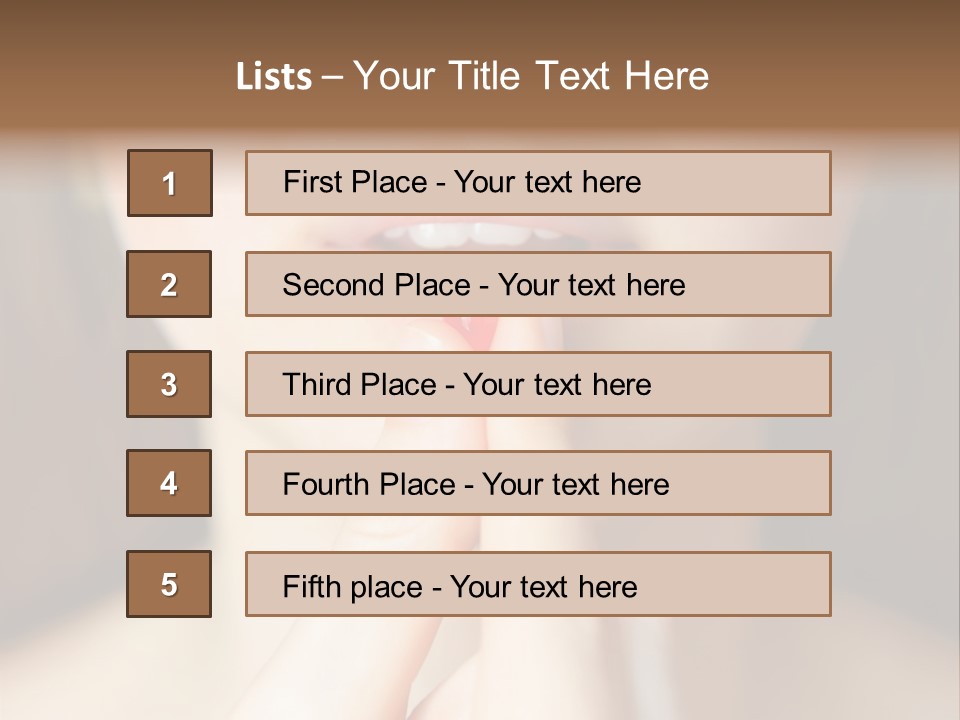The width and height of the screenshot is (960, 720).
Task: Click the bold word Lists in title
Action: tap(274, 77)
